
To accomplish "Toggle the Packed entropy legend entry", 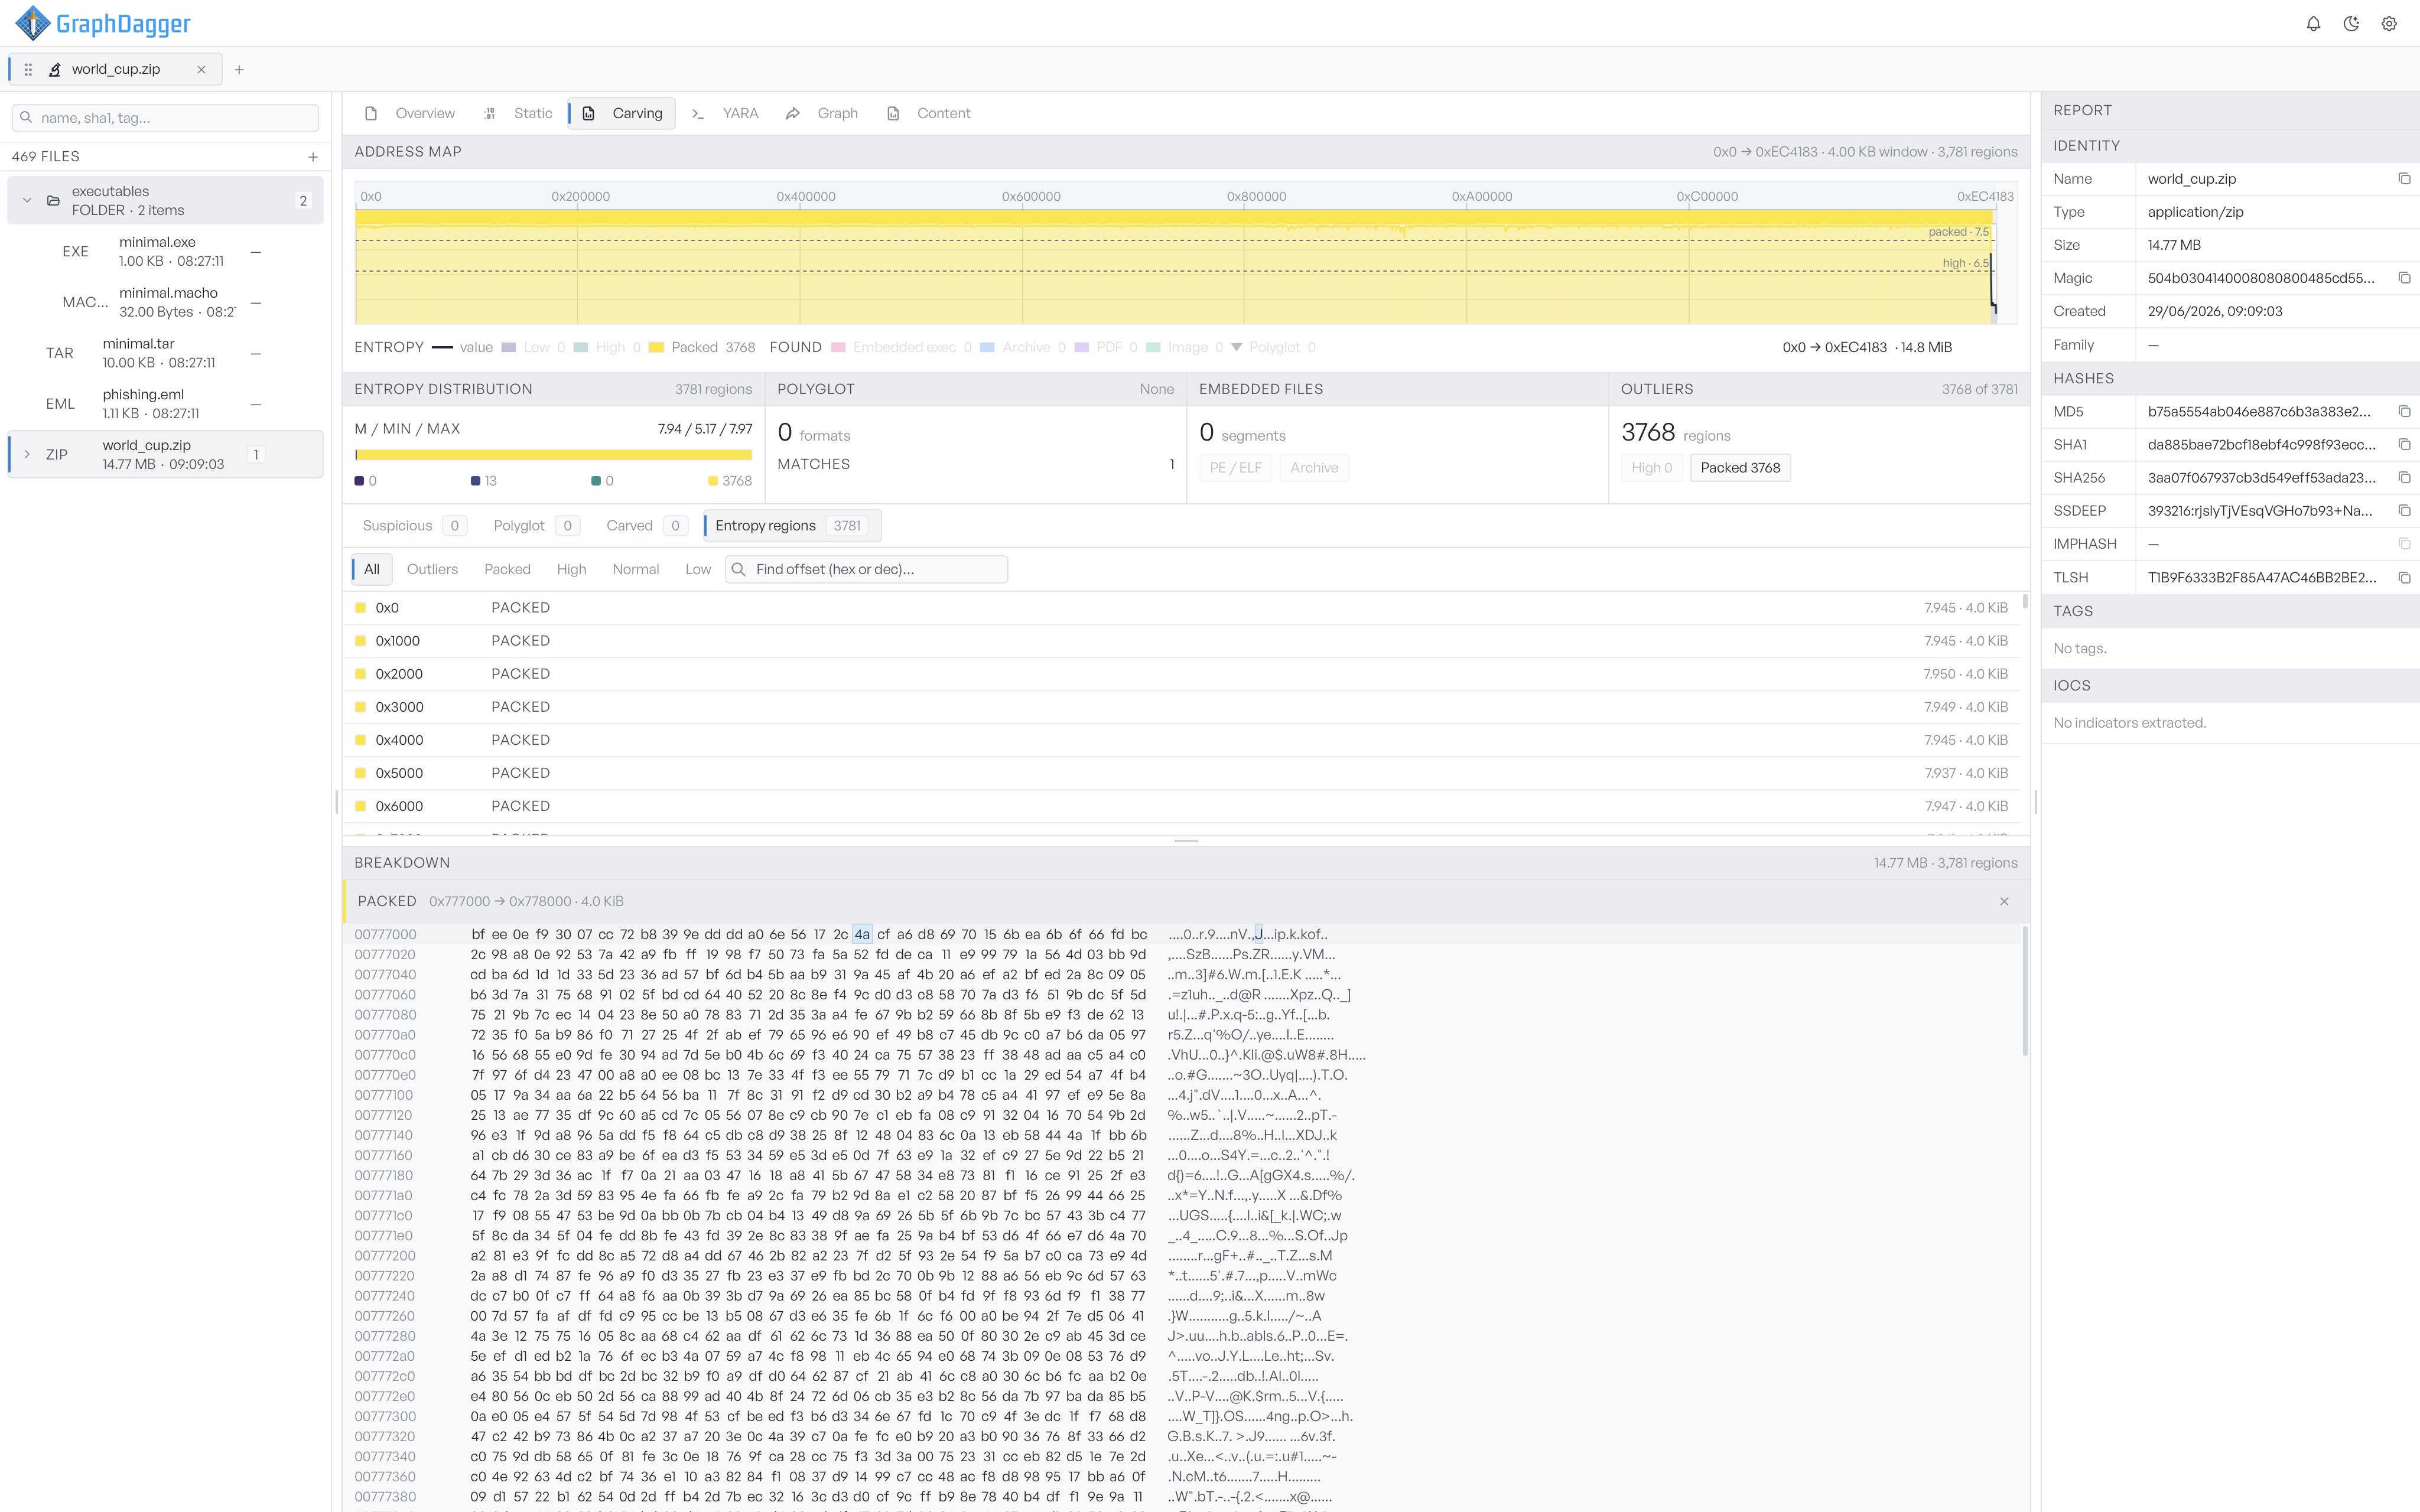I will point(702,347).
